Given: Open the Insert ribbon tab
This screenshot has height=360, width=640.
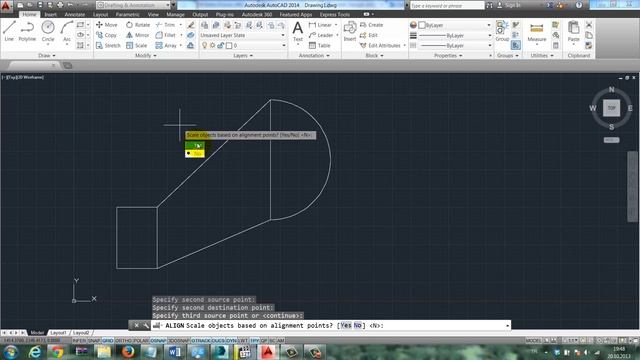Looking at the screenshot, I should pos(51,14).
